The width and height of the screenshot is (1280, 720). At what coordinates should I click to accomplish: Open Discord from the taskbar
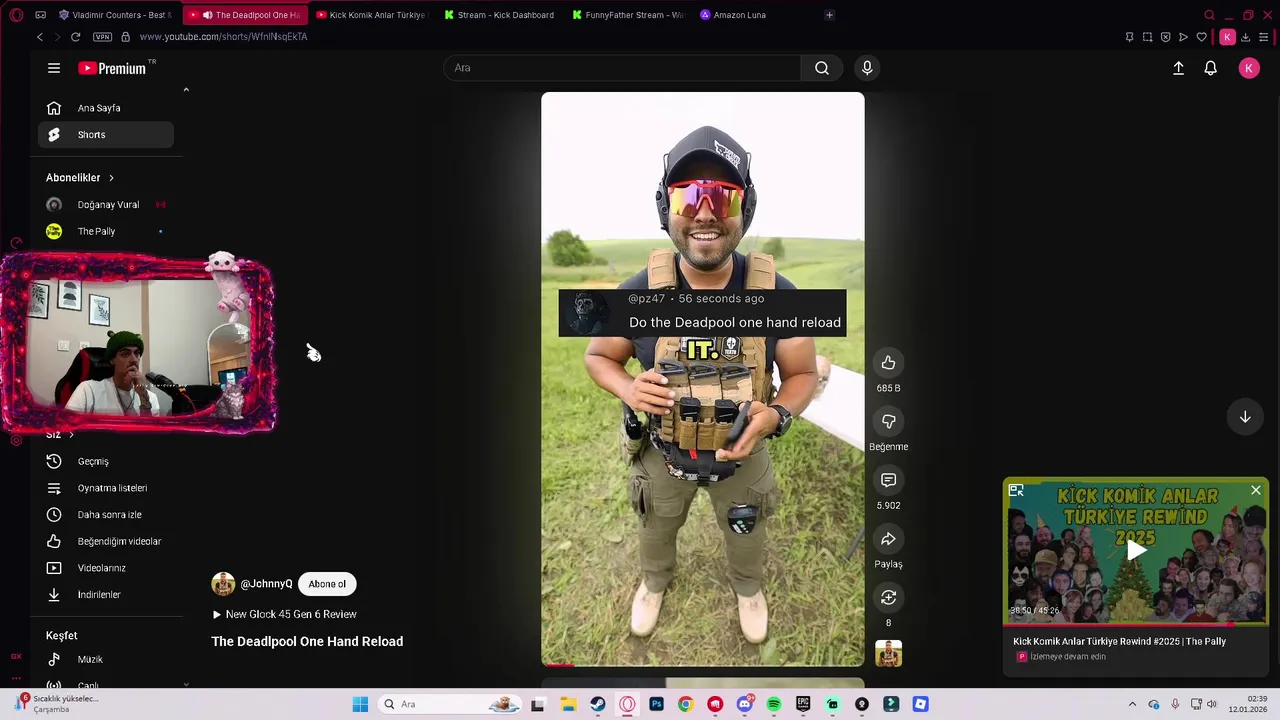(744, 704)
